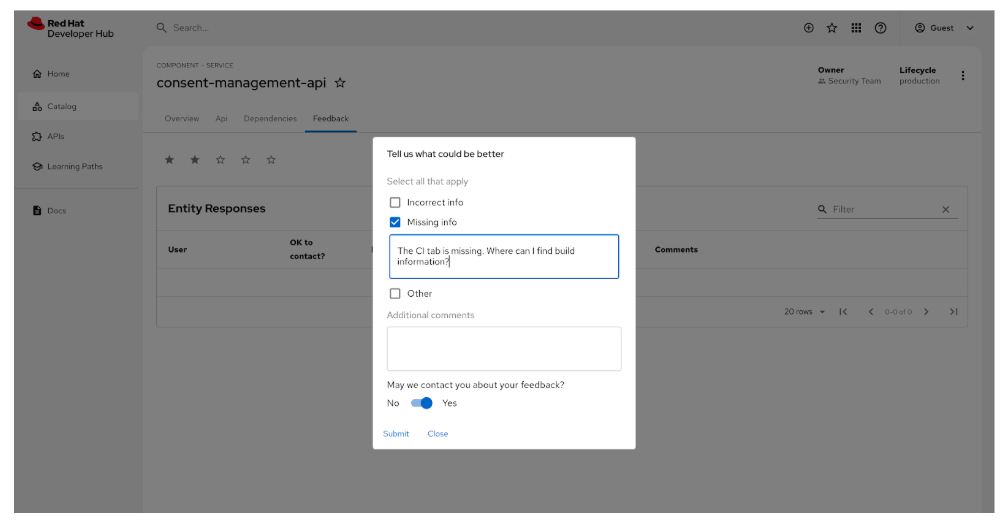Click the create plus icon in header
The image size is (1005, 521).
(x=809, y=28)
